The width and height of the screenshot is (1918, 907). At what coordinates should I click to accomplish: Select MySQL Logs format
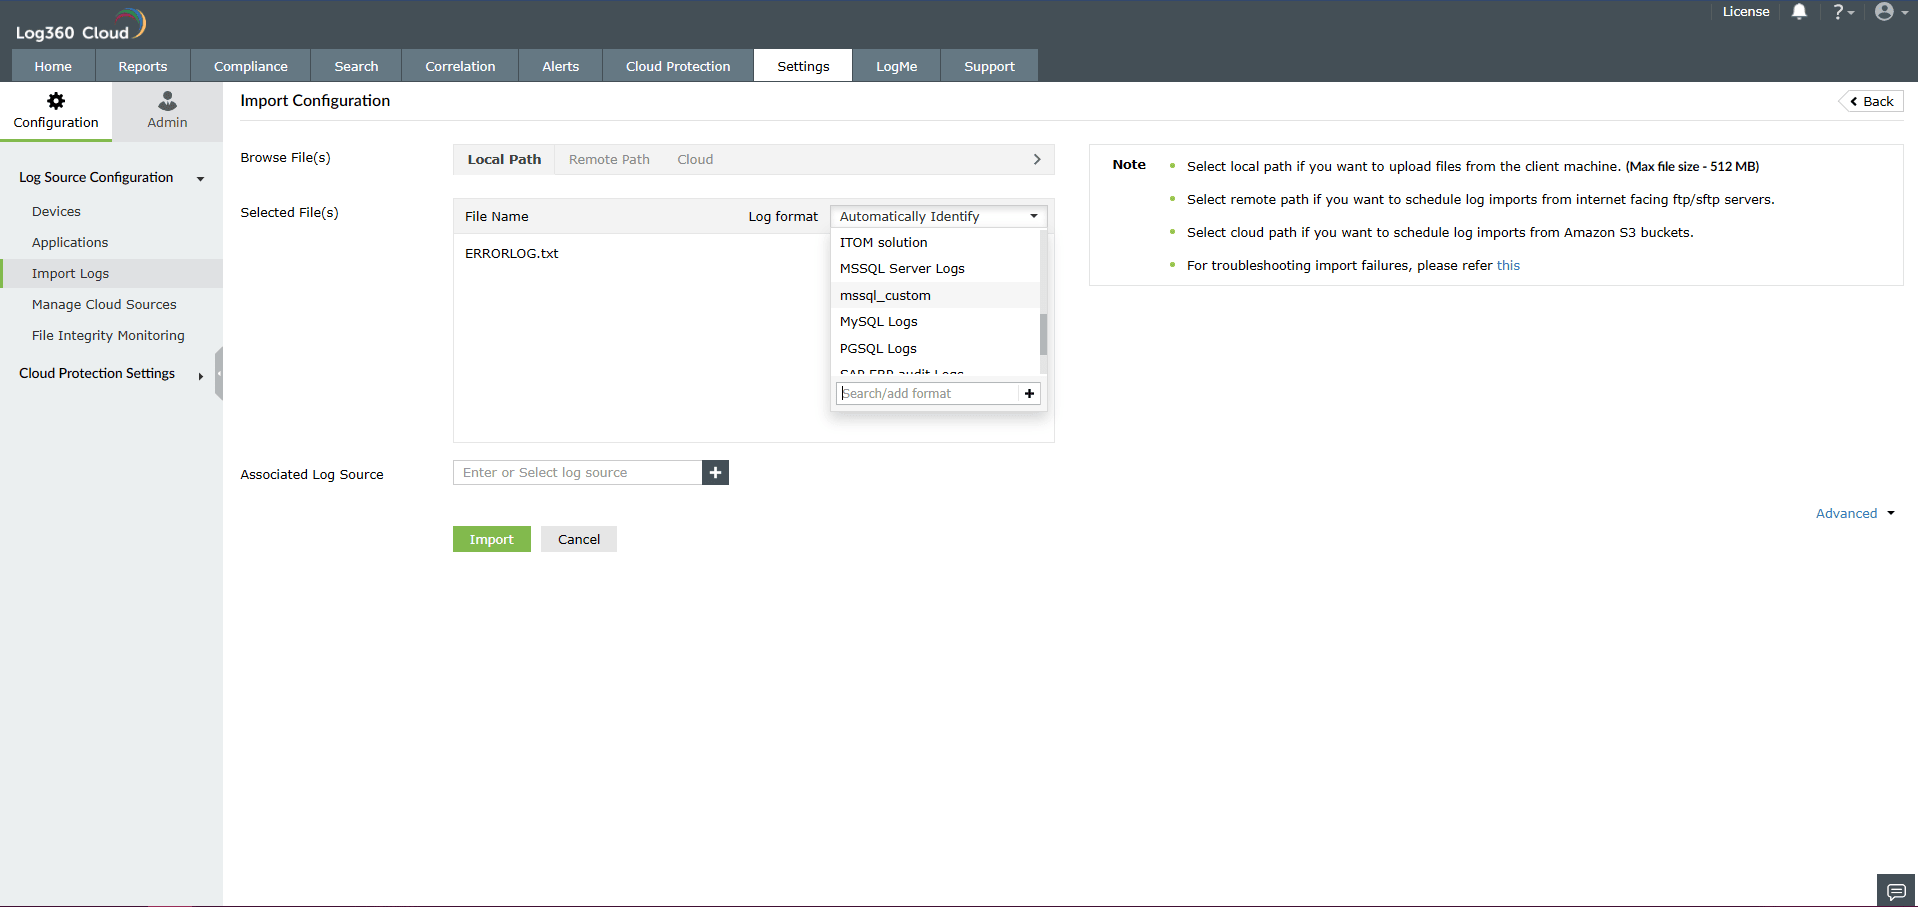tap(878, 321)
